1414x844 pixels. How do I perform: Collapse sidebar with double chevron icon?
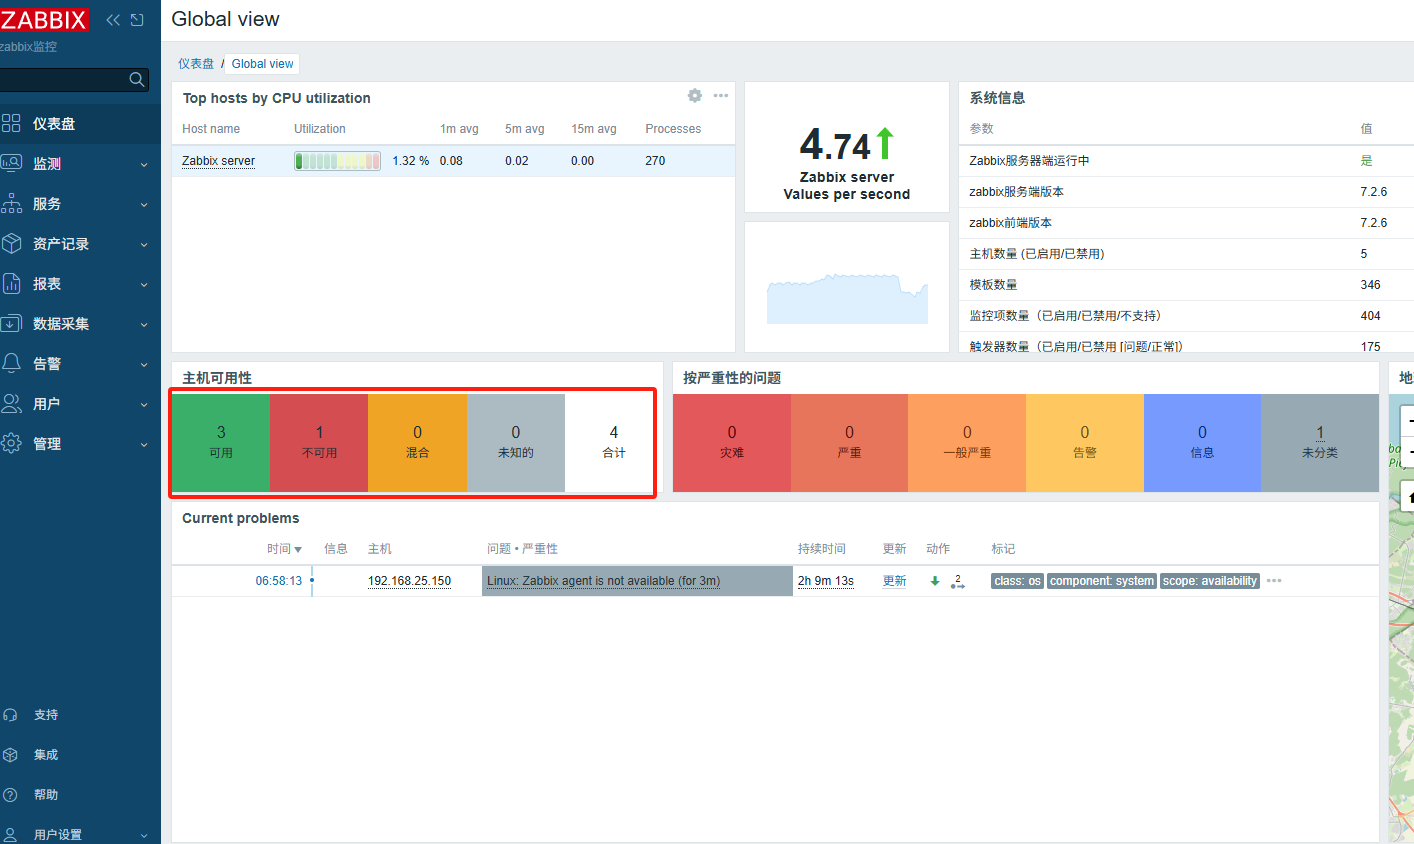(113, 20)
